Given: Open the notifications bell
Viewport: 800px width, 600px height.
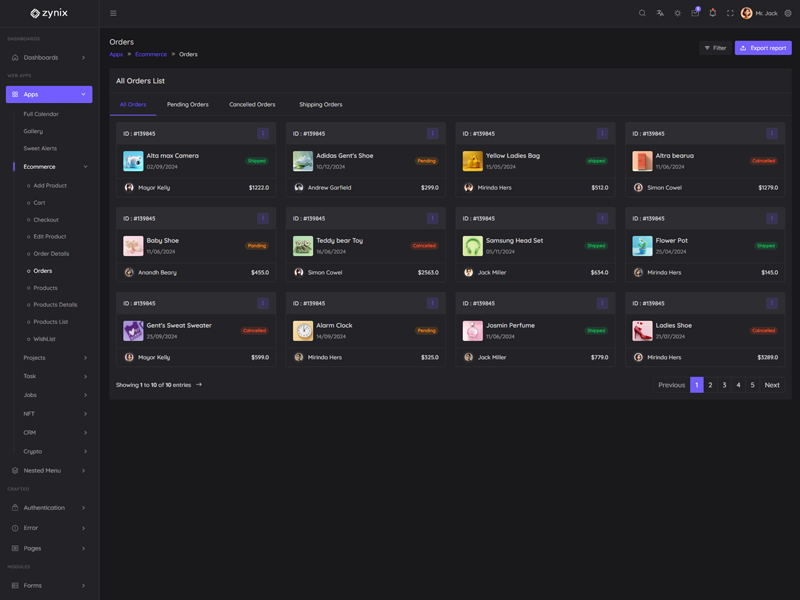Looking at the screenshot, I should [x=712, y=13].
